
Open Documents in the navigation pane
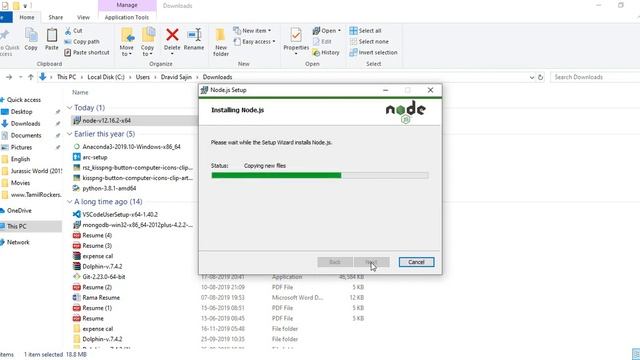point(26,135)
